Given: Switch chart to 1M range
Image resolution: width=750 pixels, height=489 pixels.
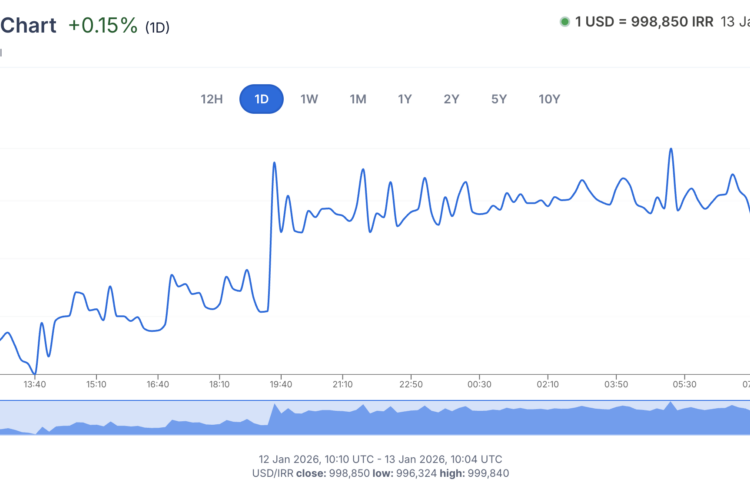Looking at the screenshot, I should click(357, 99).
